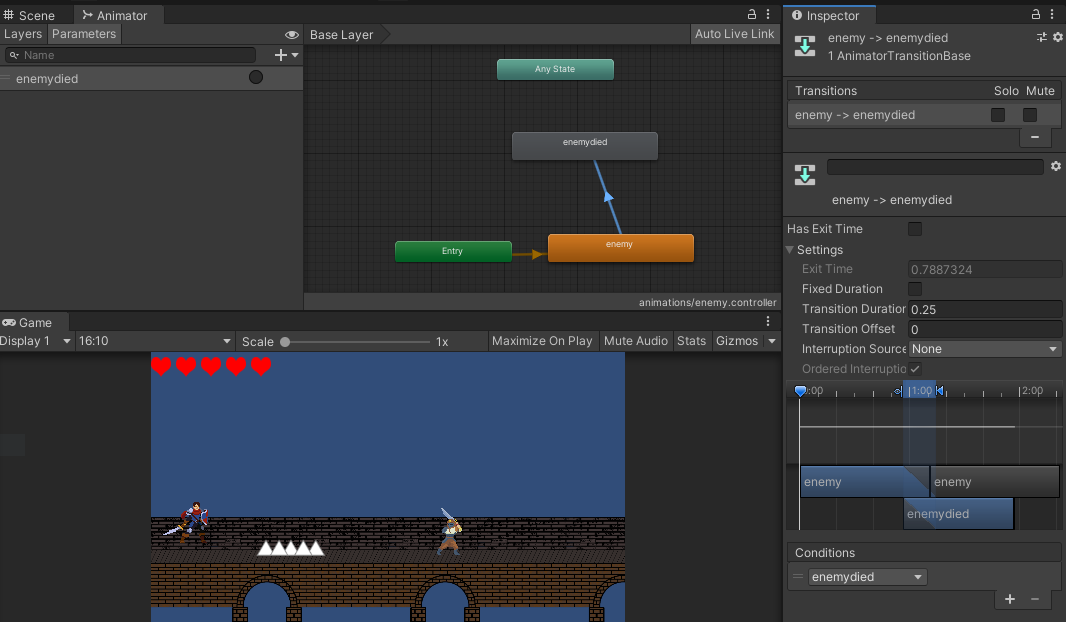The width and height of the screenshot is (1066, 622).
Task: Click the second transition icon beside name field
Action: tap(805, 175)
